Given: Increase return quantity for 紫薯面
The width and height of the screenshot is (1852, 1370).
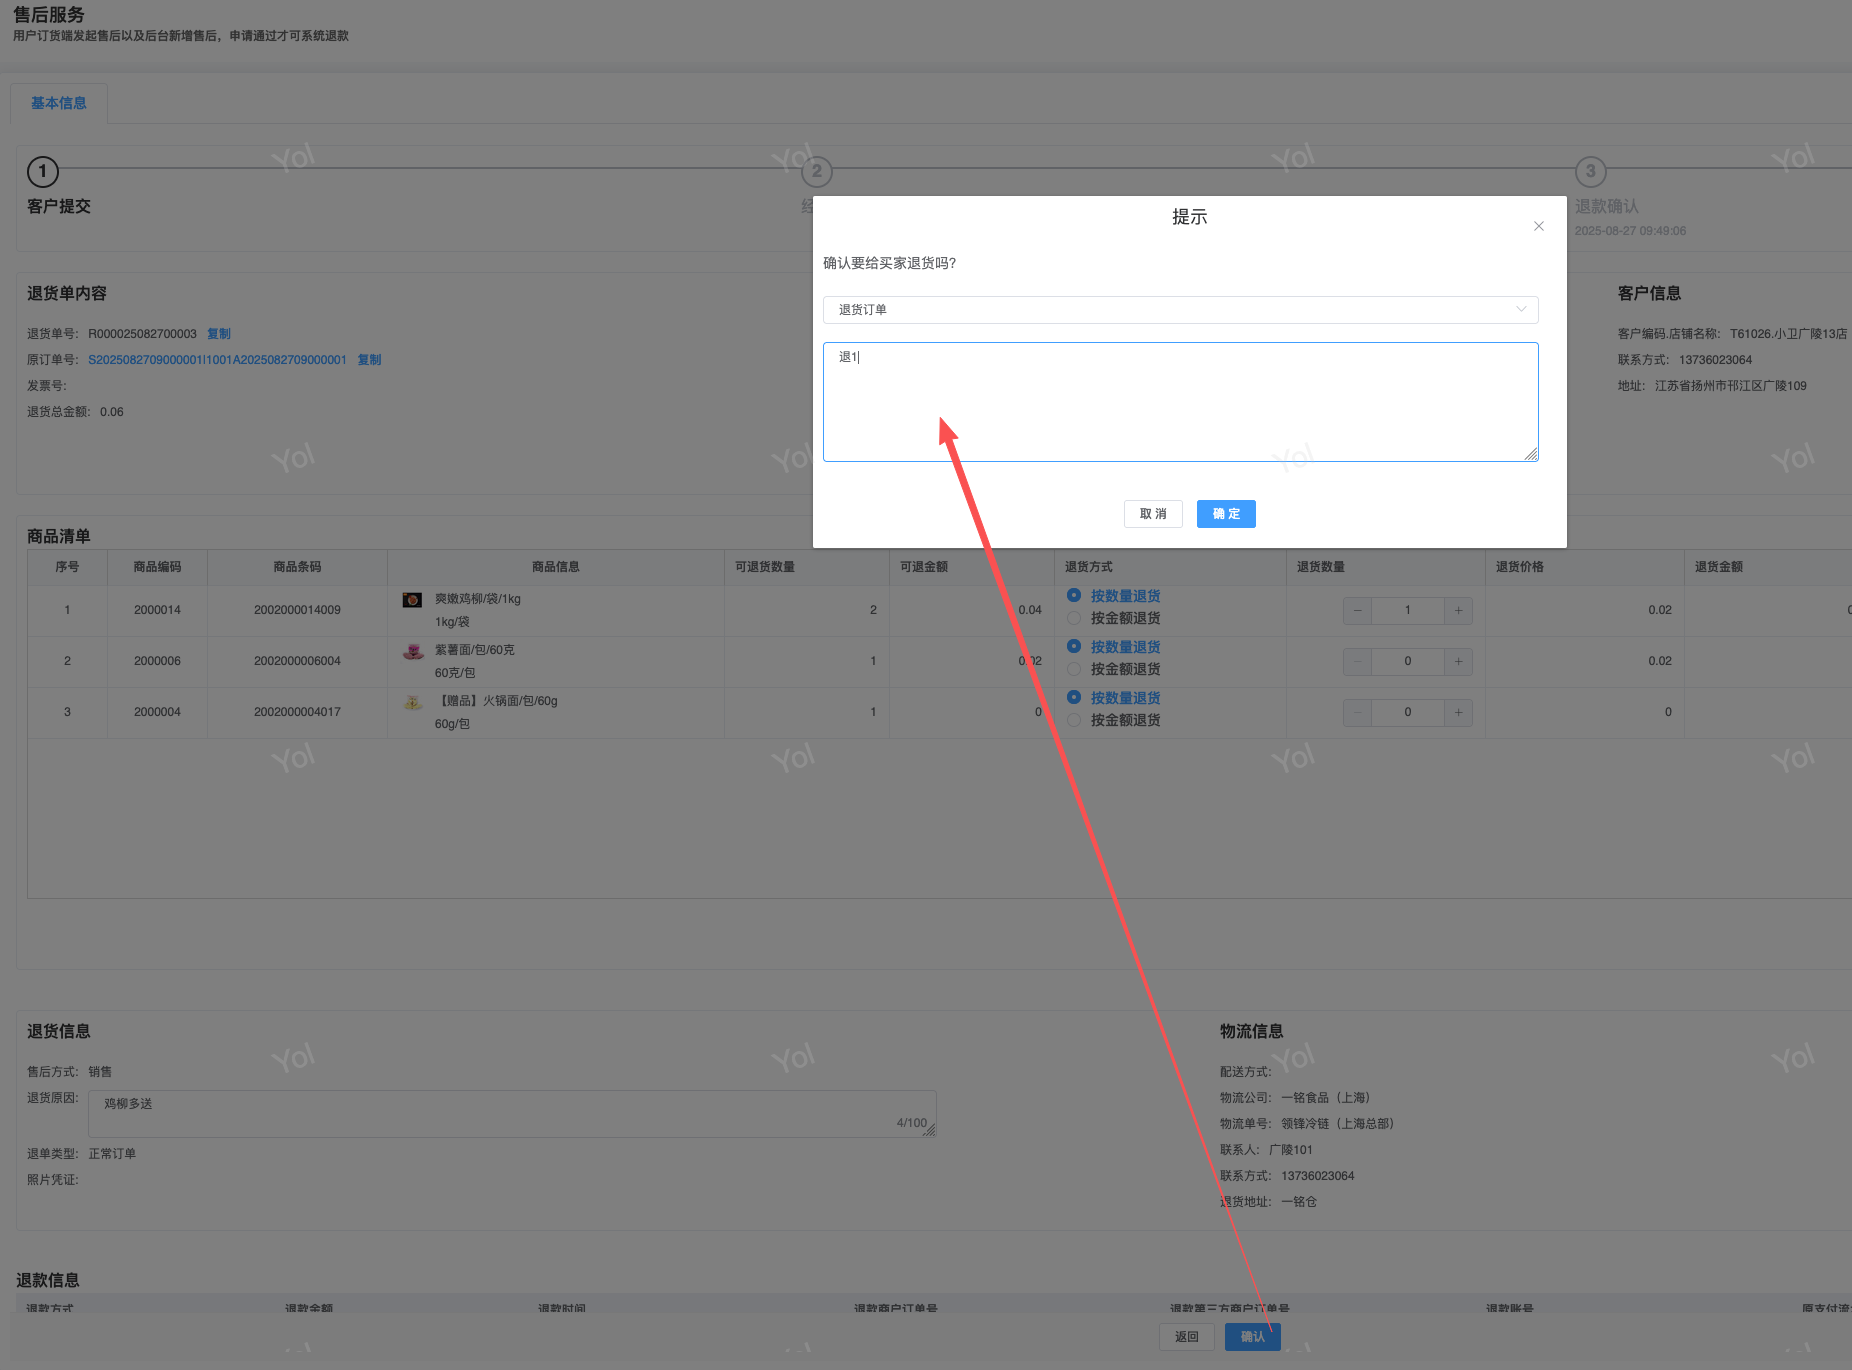Looking at the screenshot, I should click(x=1459, y=661).
